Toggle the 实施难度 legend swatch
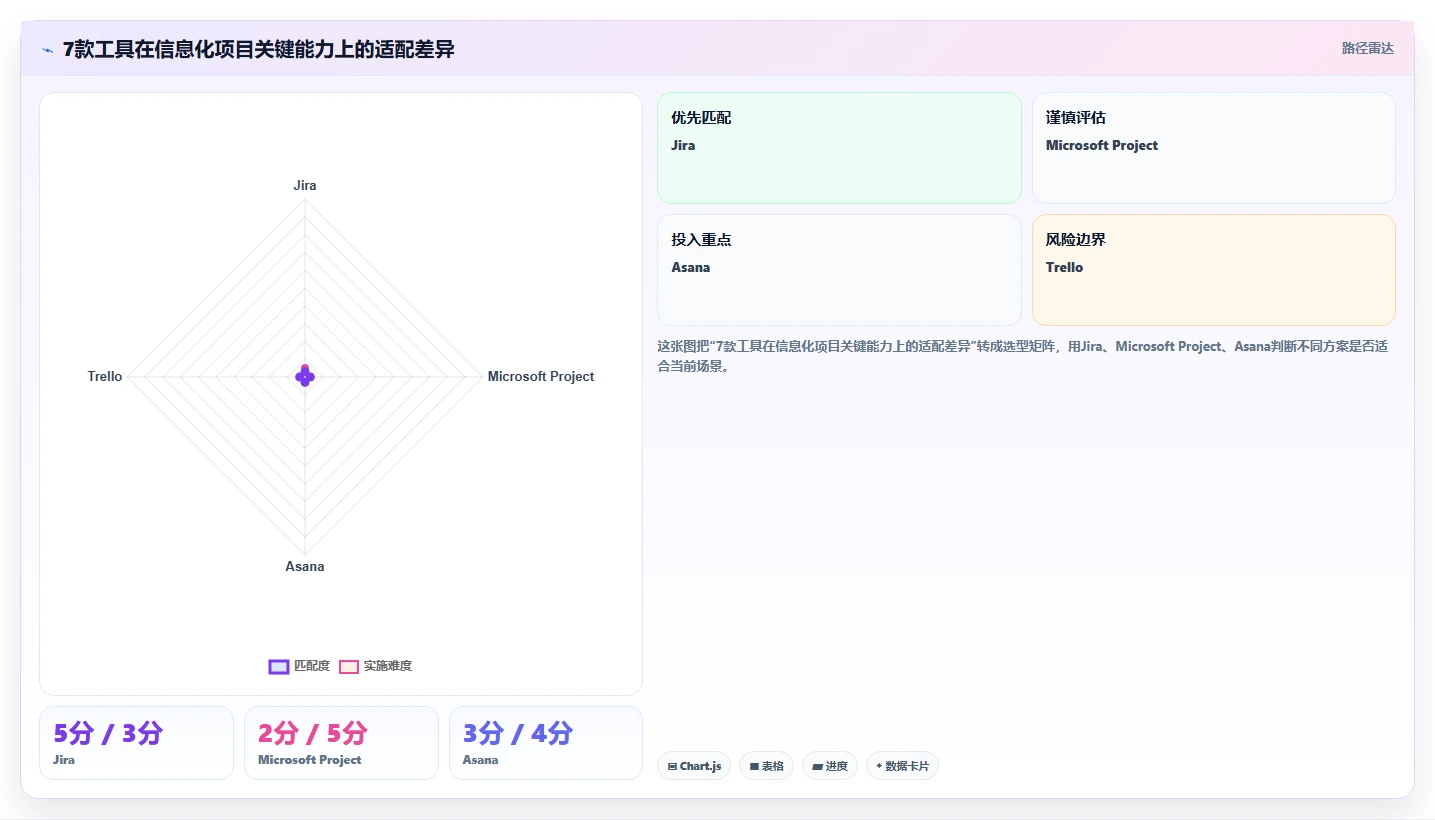This screenshot has height=820, width=1435. click(x=349, y=667)
